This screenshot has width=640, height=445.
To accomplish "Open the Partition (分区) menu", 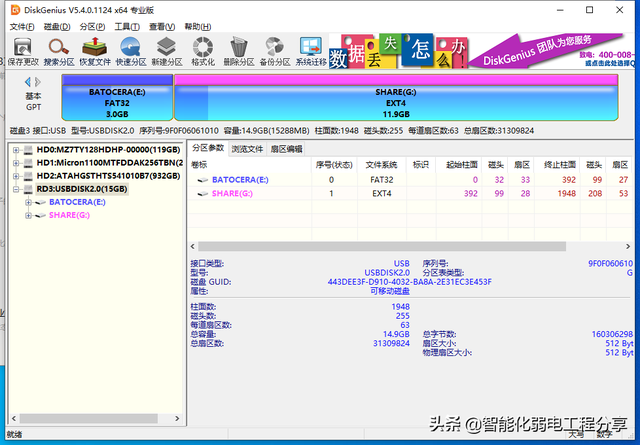I will click(92, 27).
